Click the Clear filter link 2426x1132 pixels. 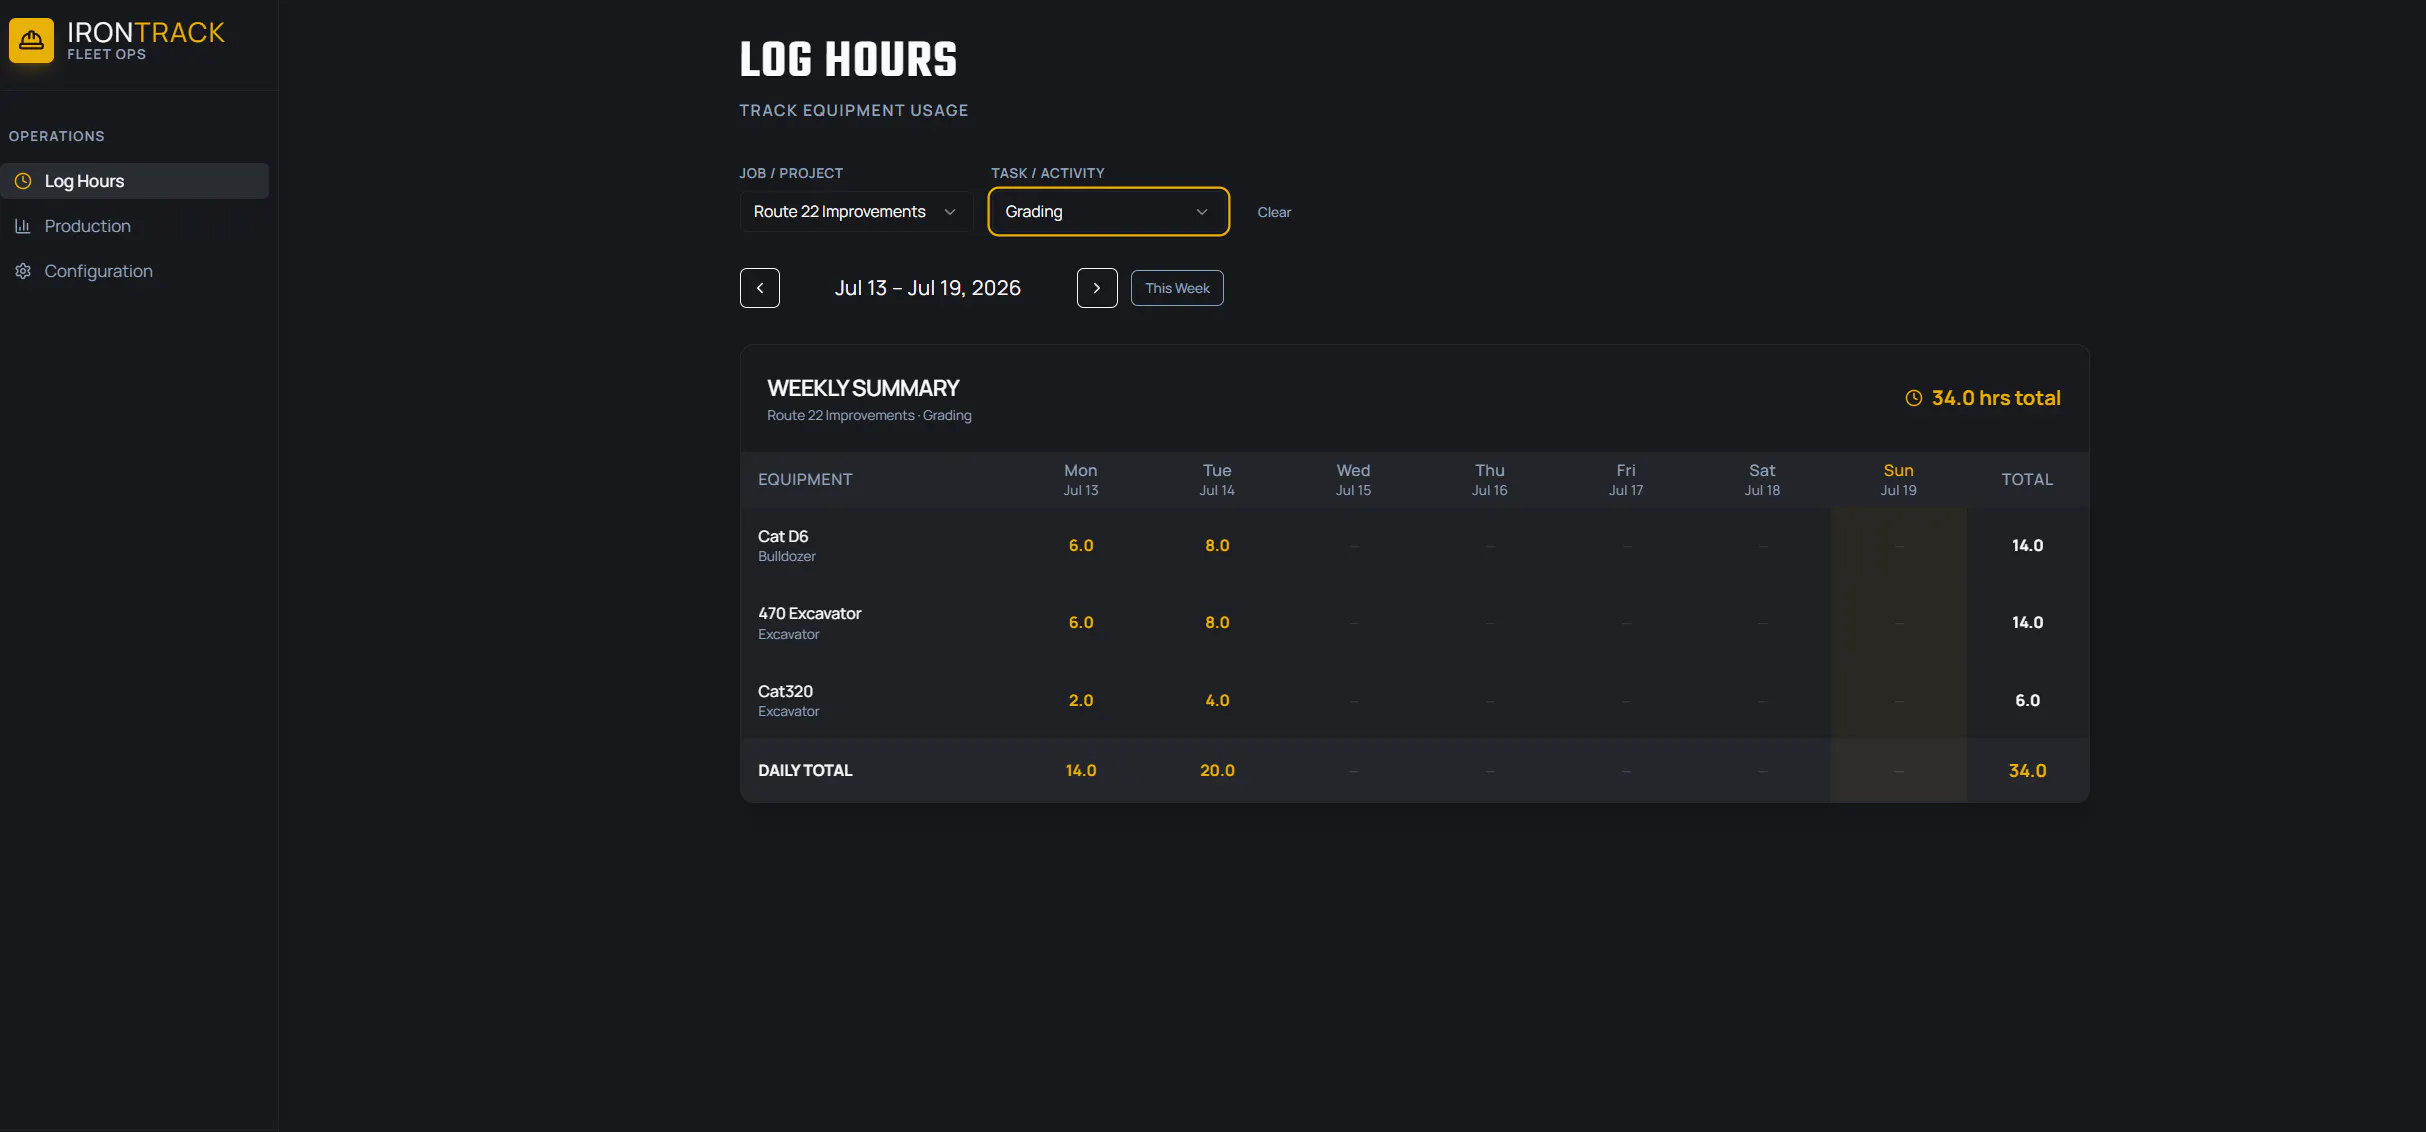(1274, 212)
